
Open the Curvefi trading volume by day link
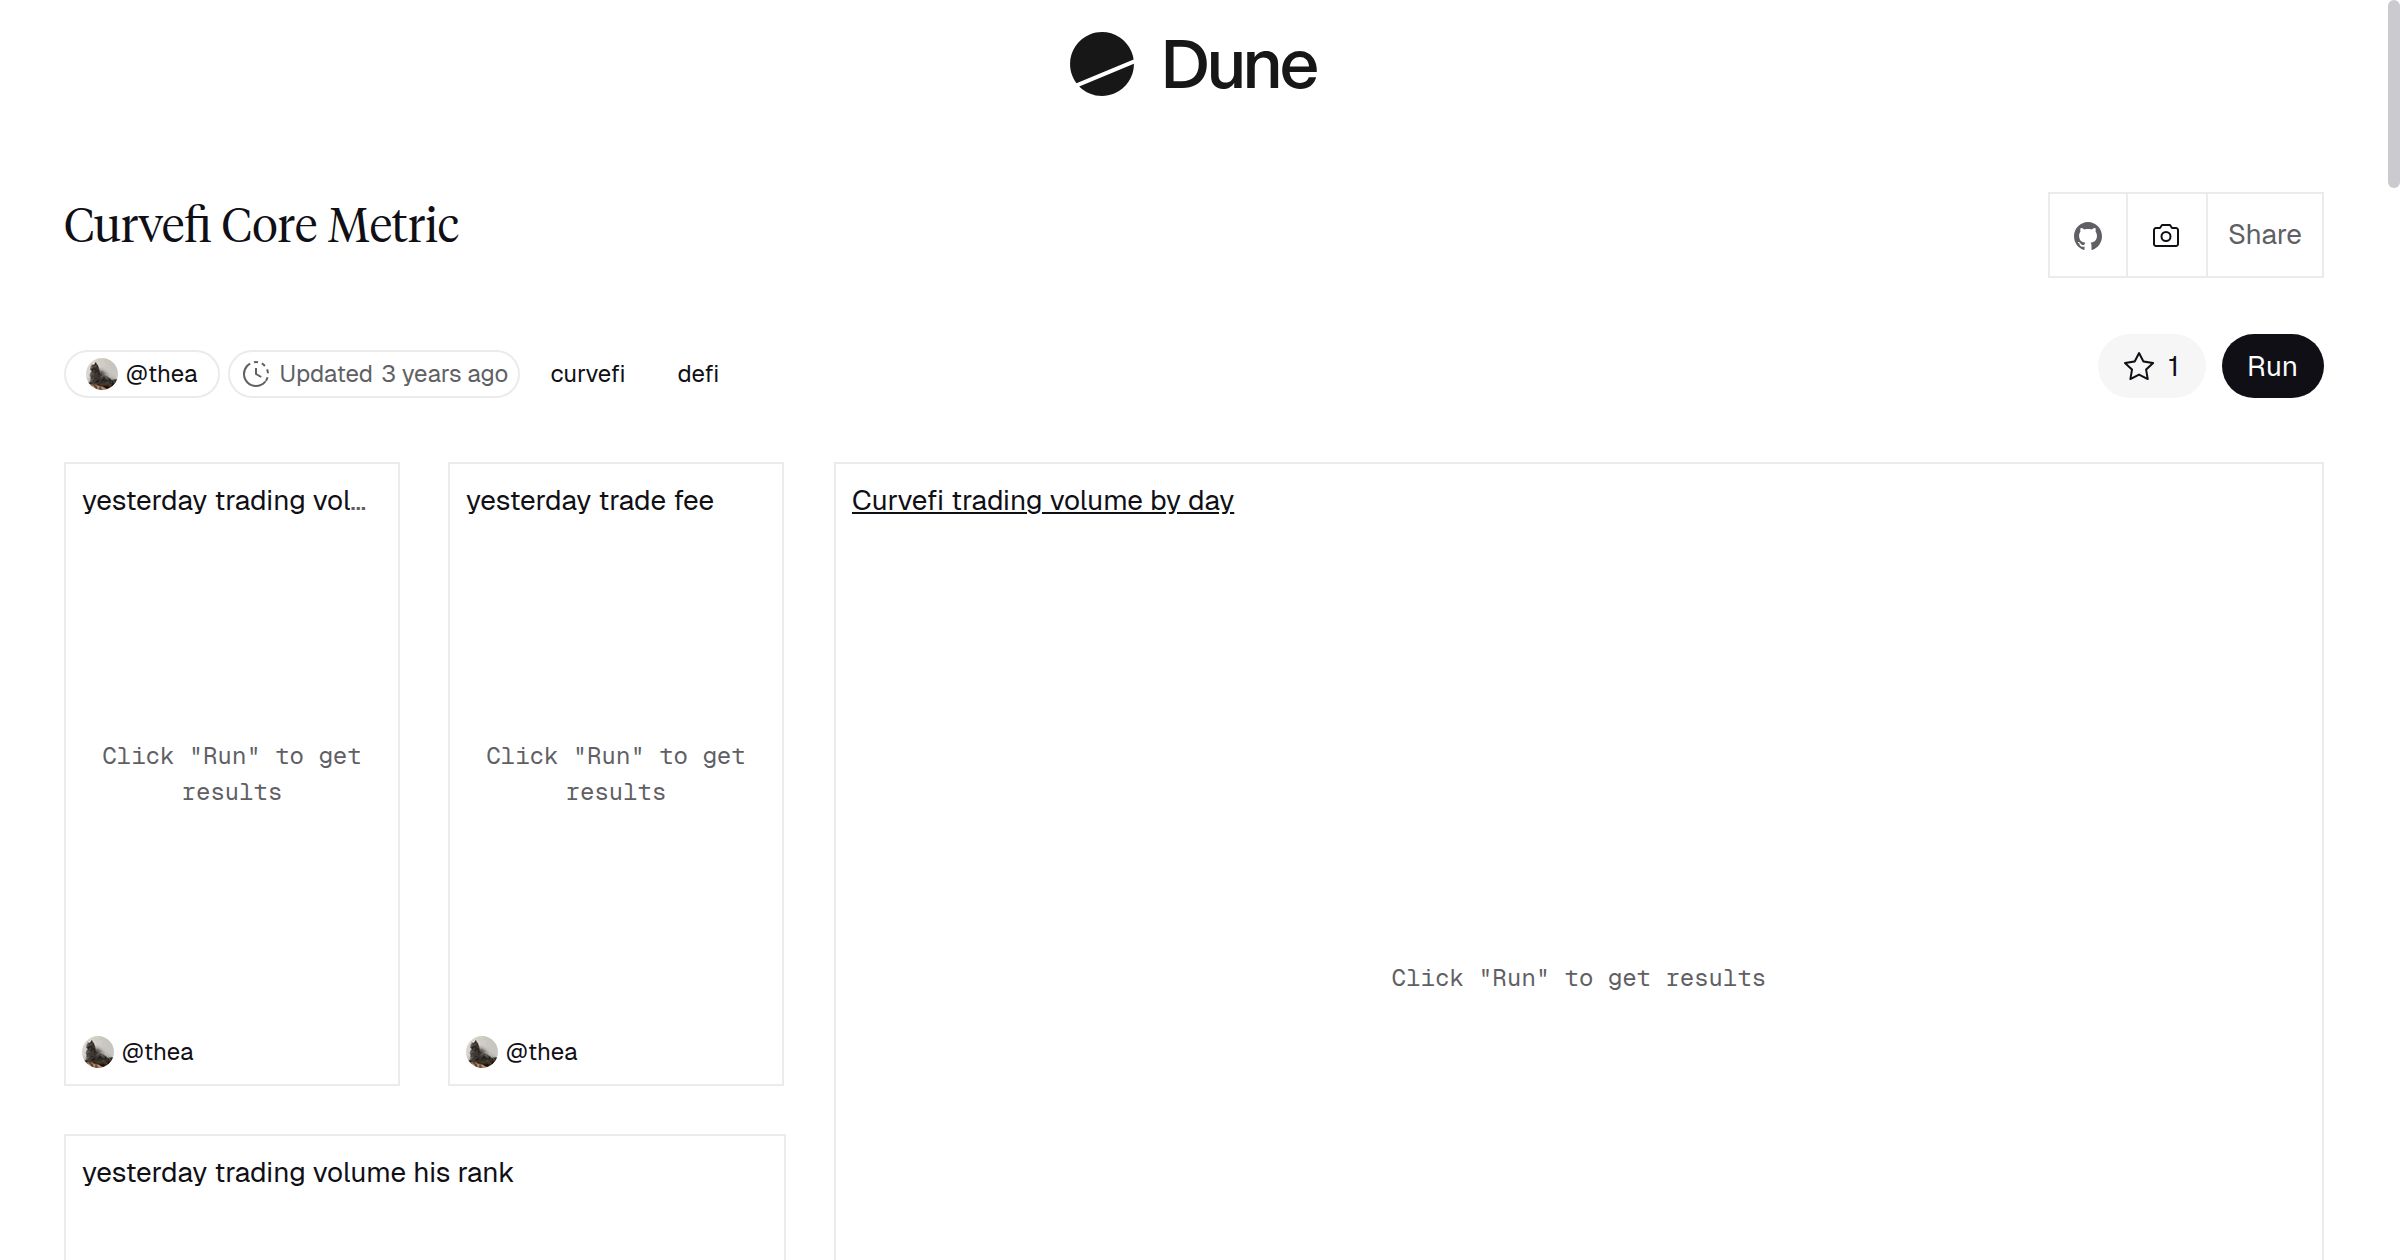1042,500
